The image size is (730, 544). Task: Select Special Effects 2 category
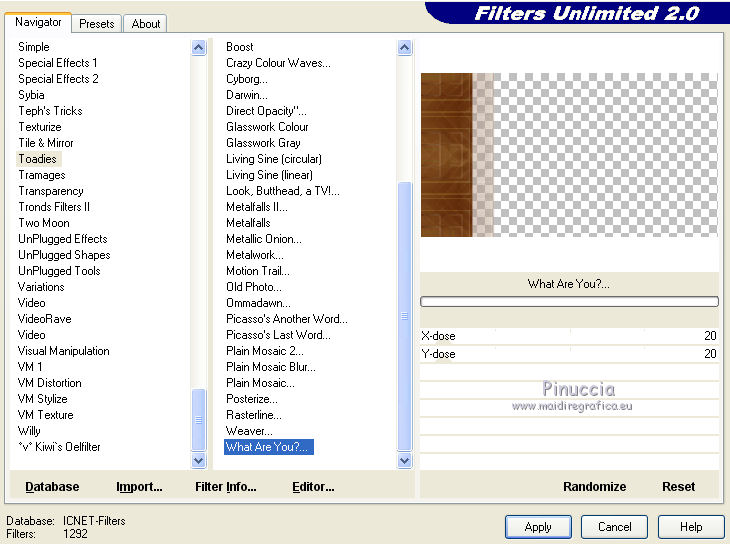pos(58,79)
